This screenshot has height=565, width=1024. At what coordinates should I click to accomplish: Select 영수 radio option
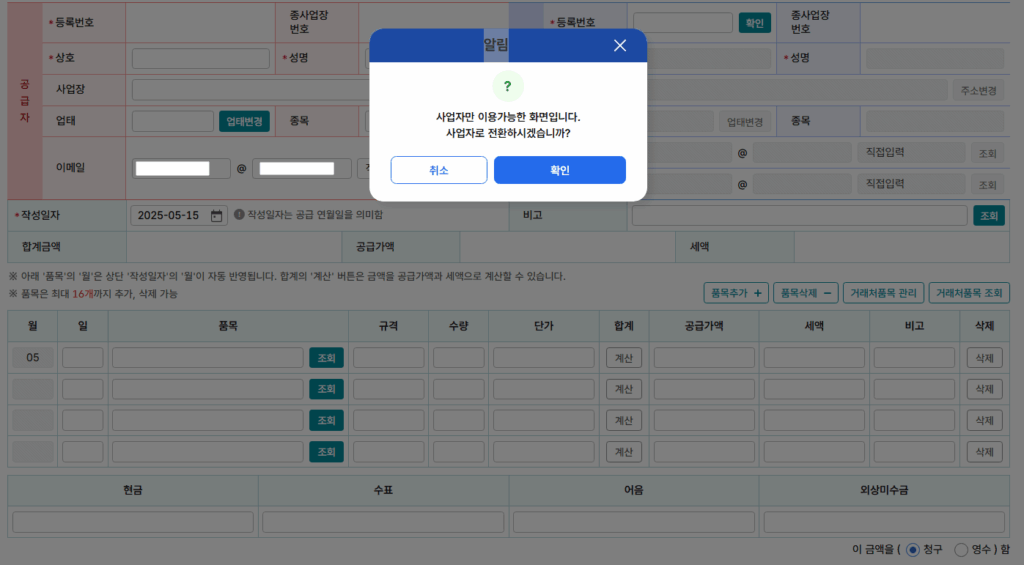pyautogui.click(x=961, y=550)
